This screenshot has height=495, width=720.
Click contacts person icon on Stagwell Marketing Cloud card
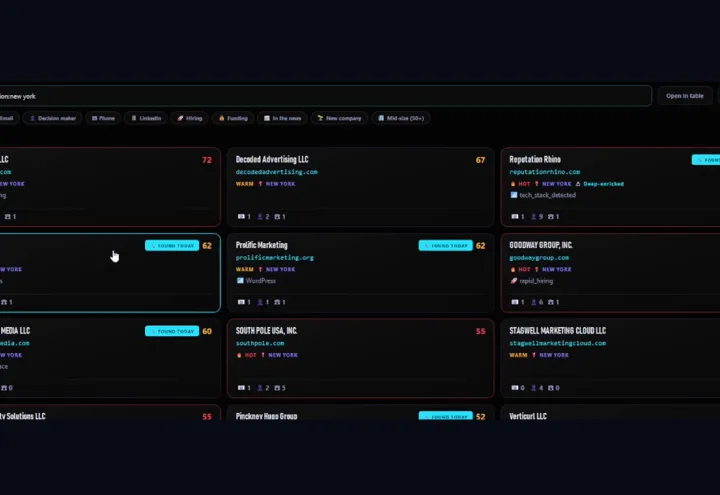(x=534, y=388)
